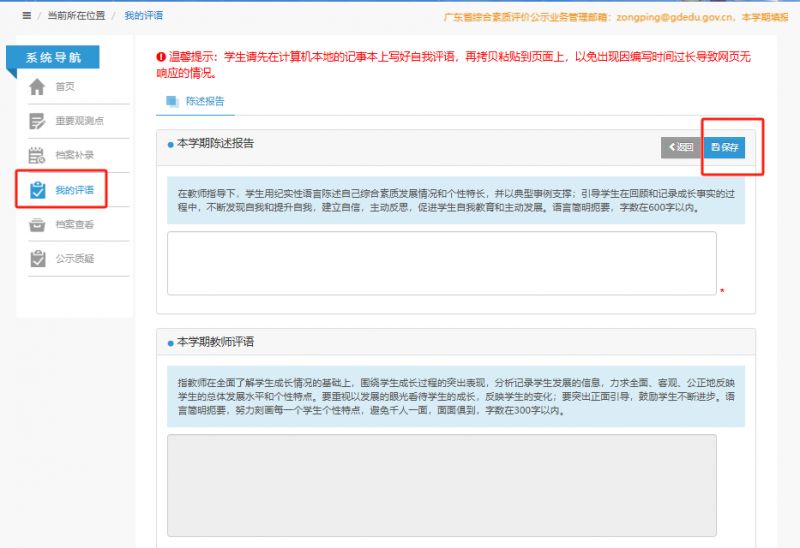800x548 pixels.
Task: Click into the 本学期陈述报告 text box
Action: coord(442,263)
